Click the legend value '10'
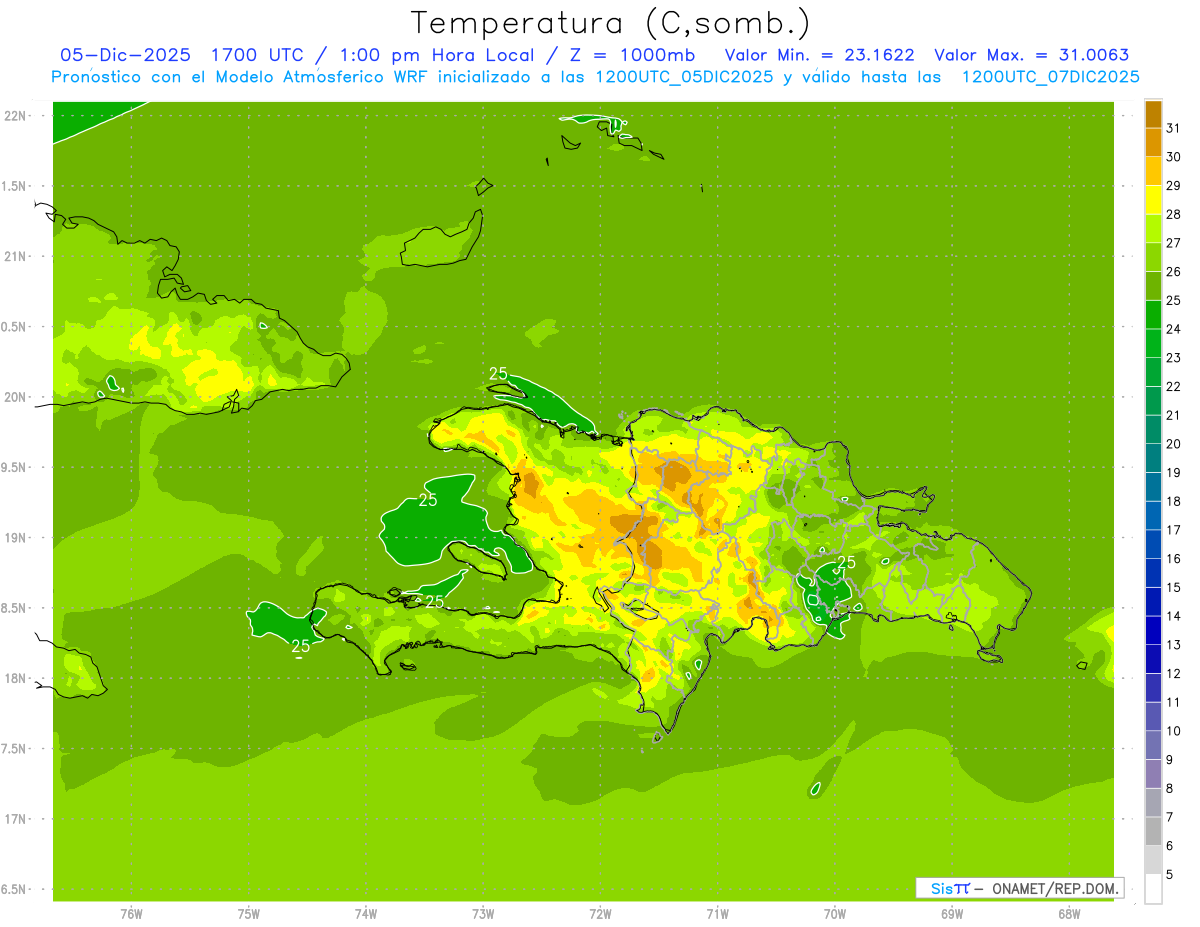 point(1174,731)
